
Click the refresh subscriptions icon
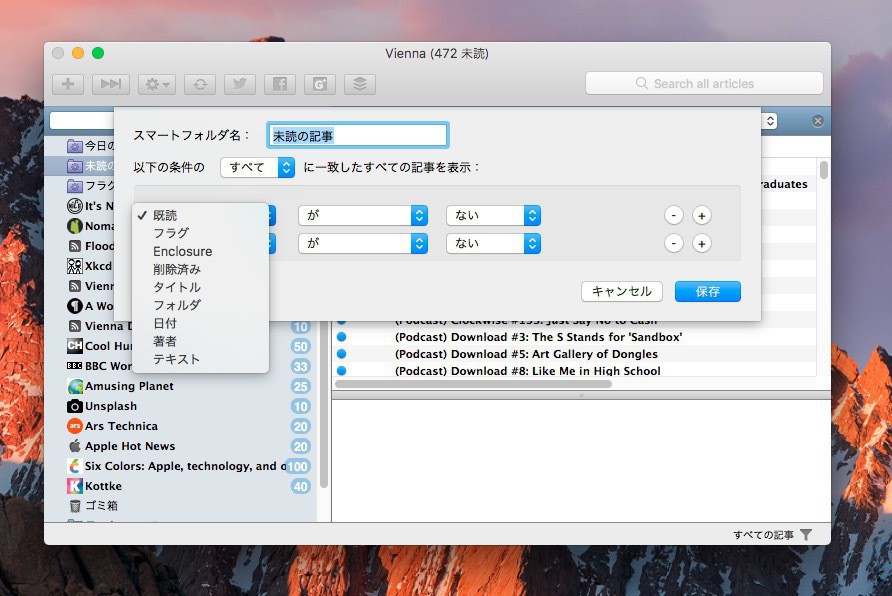pyautogui.click(x=200, y=84)
